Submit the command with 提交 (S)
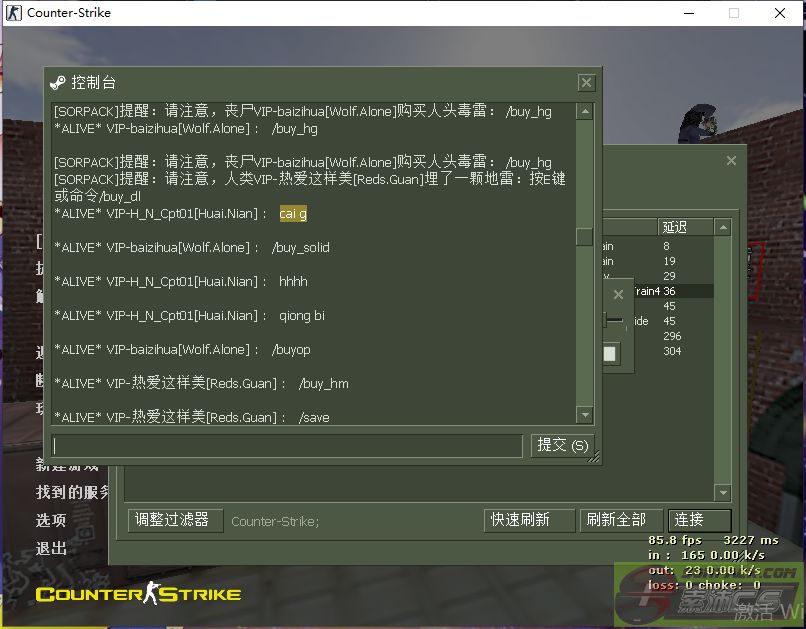 pos(562,445)
